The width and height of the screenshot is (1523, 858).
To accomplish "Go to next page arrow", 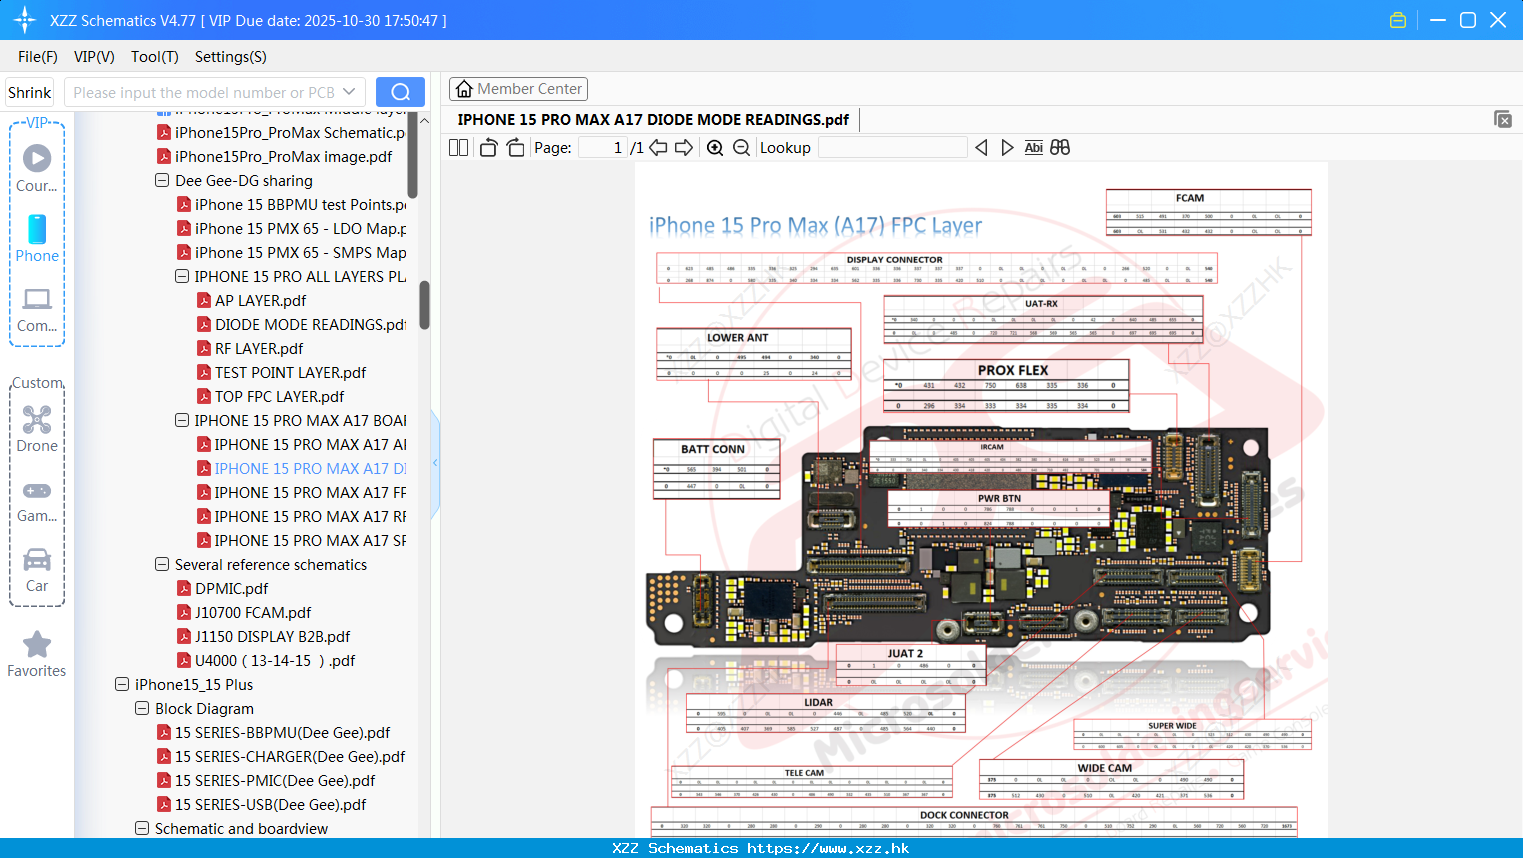I will (684, 147).
